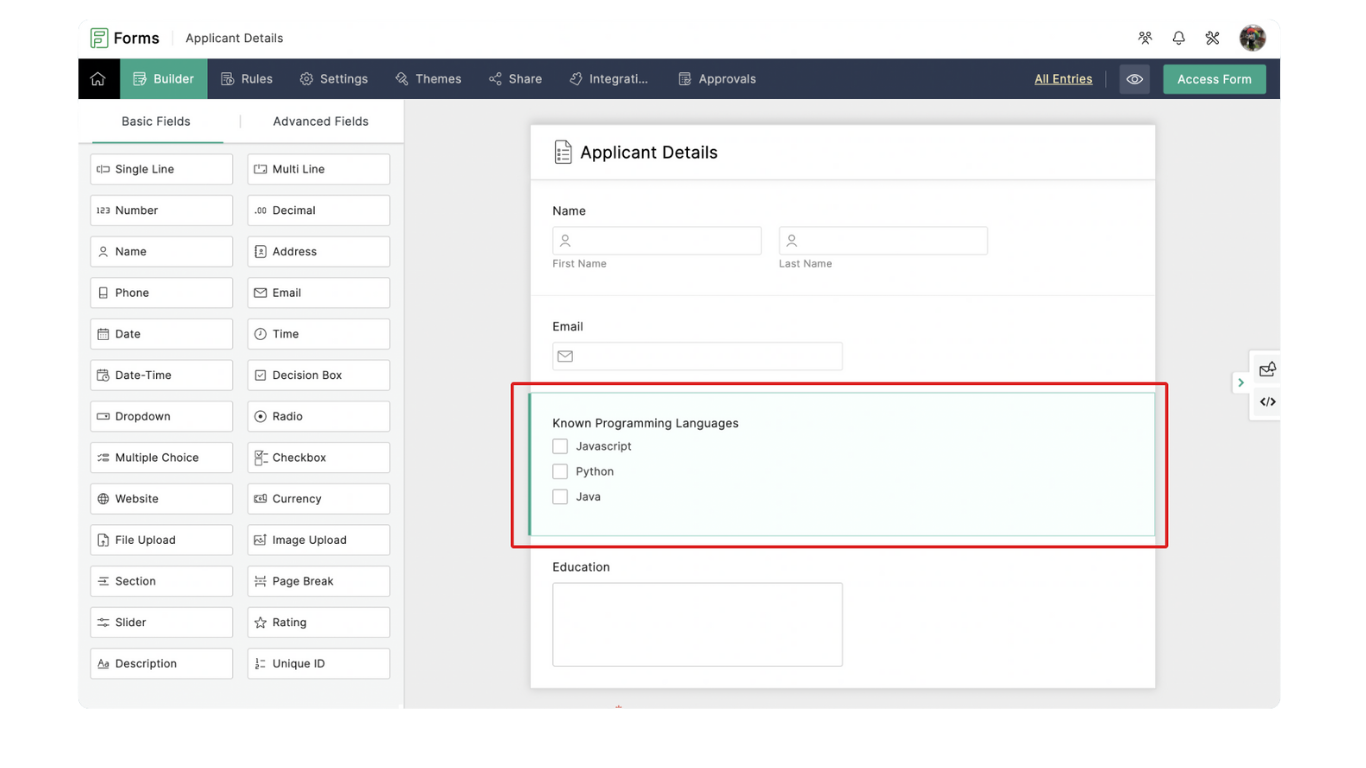This screenshot has width=1366, height=768.
Task: Add a Unique ID field
Action: click(319, 663)
